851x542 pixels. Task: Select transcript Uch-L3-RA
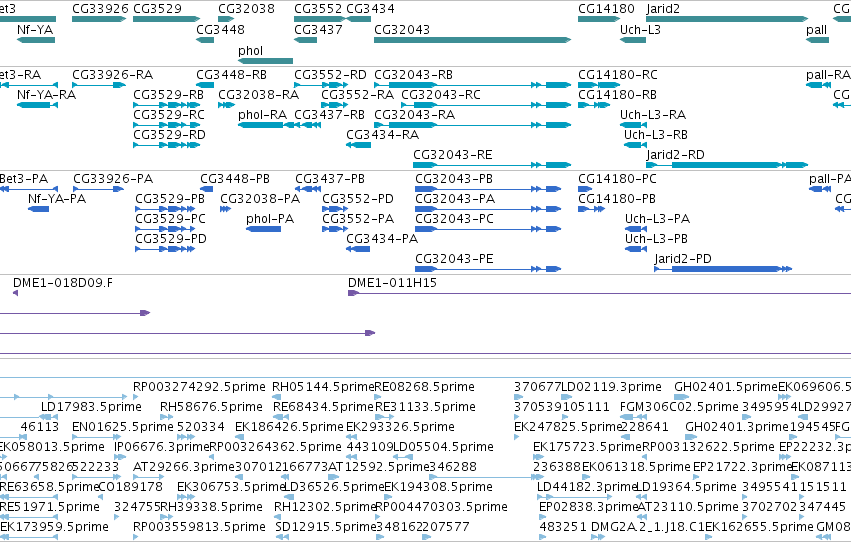tap(653, 114)
